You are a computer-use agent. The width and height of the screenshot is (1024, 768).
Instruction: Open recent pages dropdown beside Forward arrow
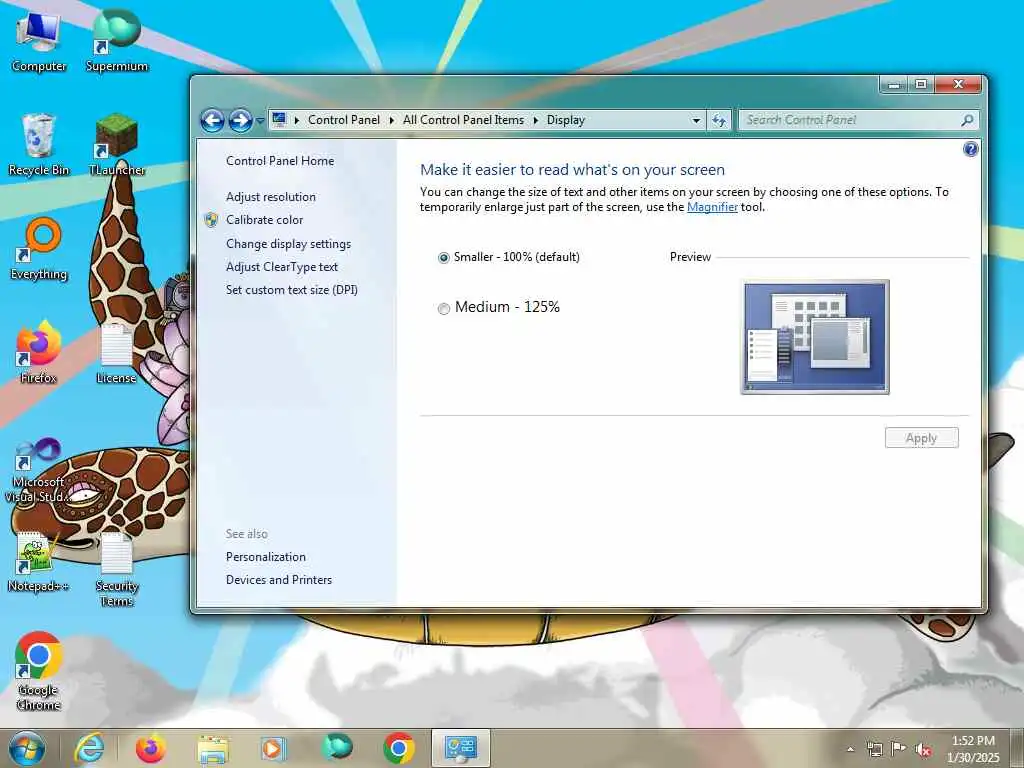point(260,121)
